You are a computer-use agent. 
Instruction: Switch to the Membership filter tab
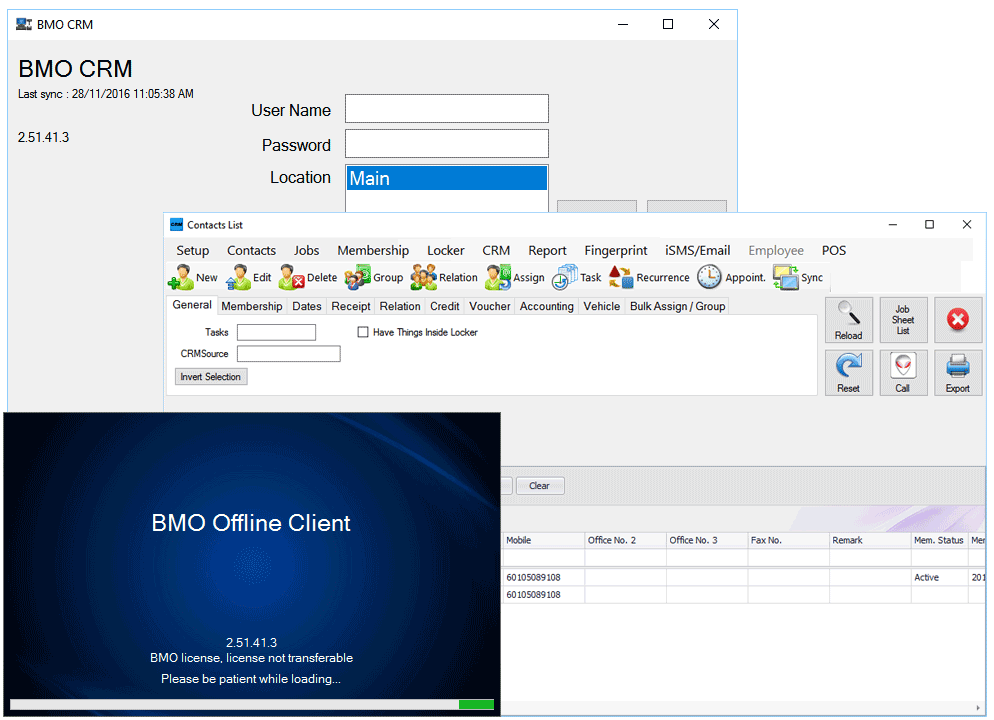[252, 306]
